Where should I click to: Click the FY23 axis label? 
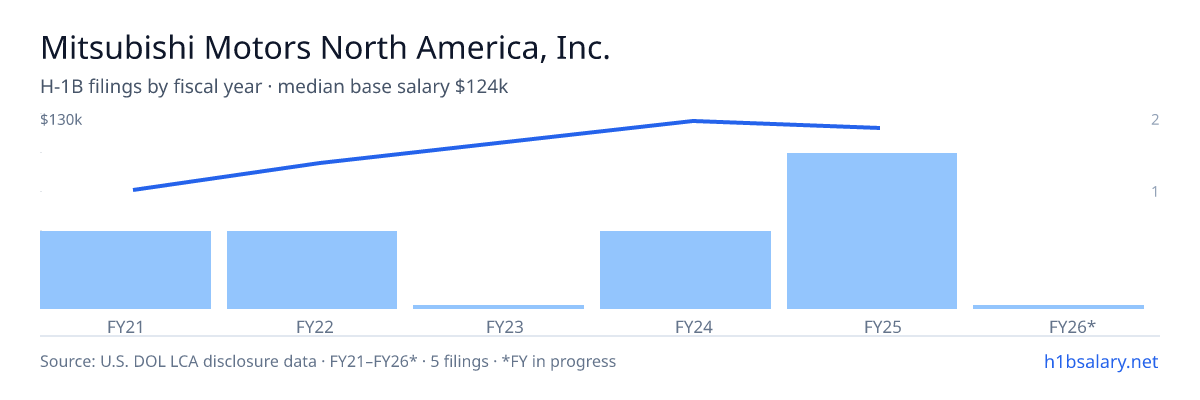pyautogui.click(x=499, y=326)
